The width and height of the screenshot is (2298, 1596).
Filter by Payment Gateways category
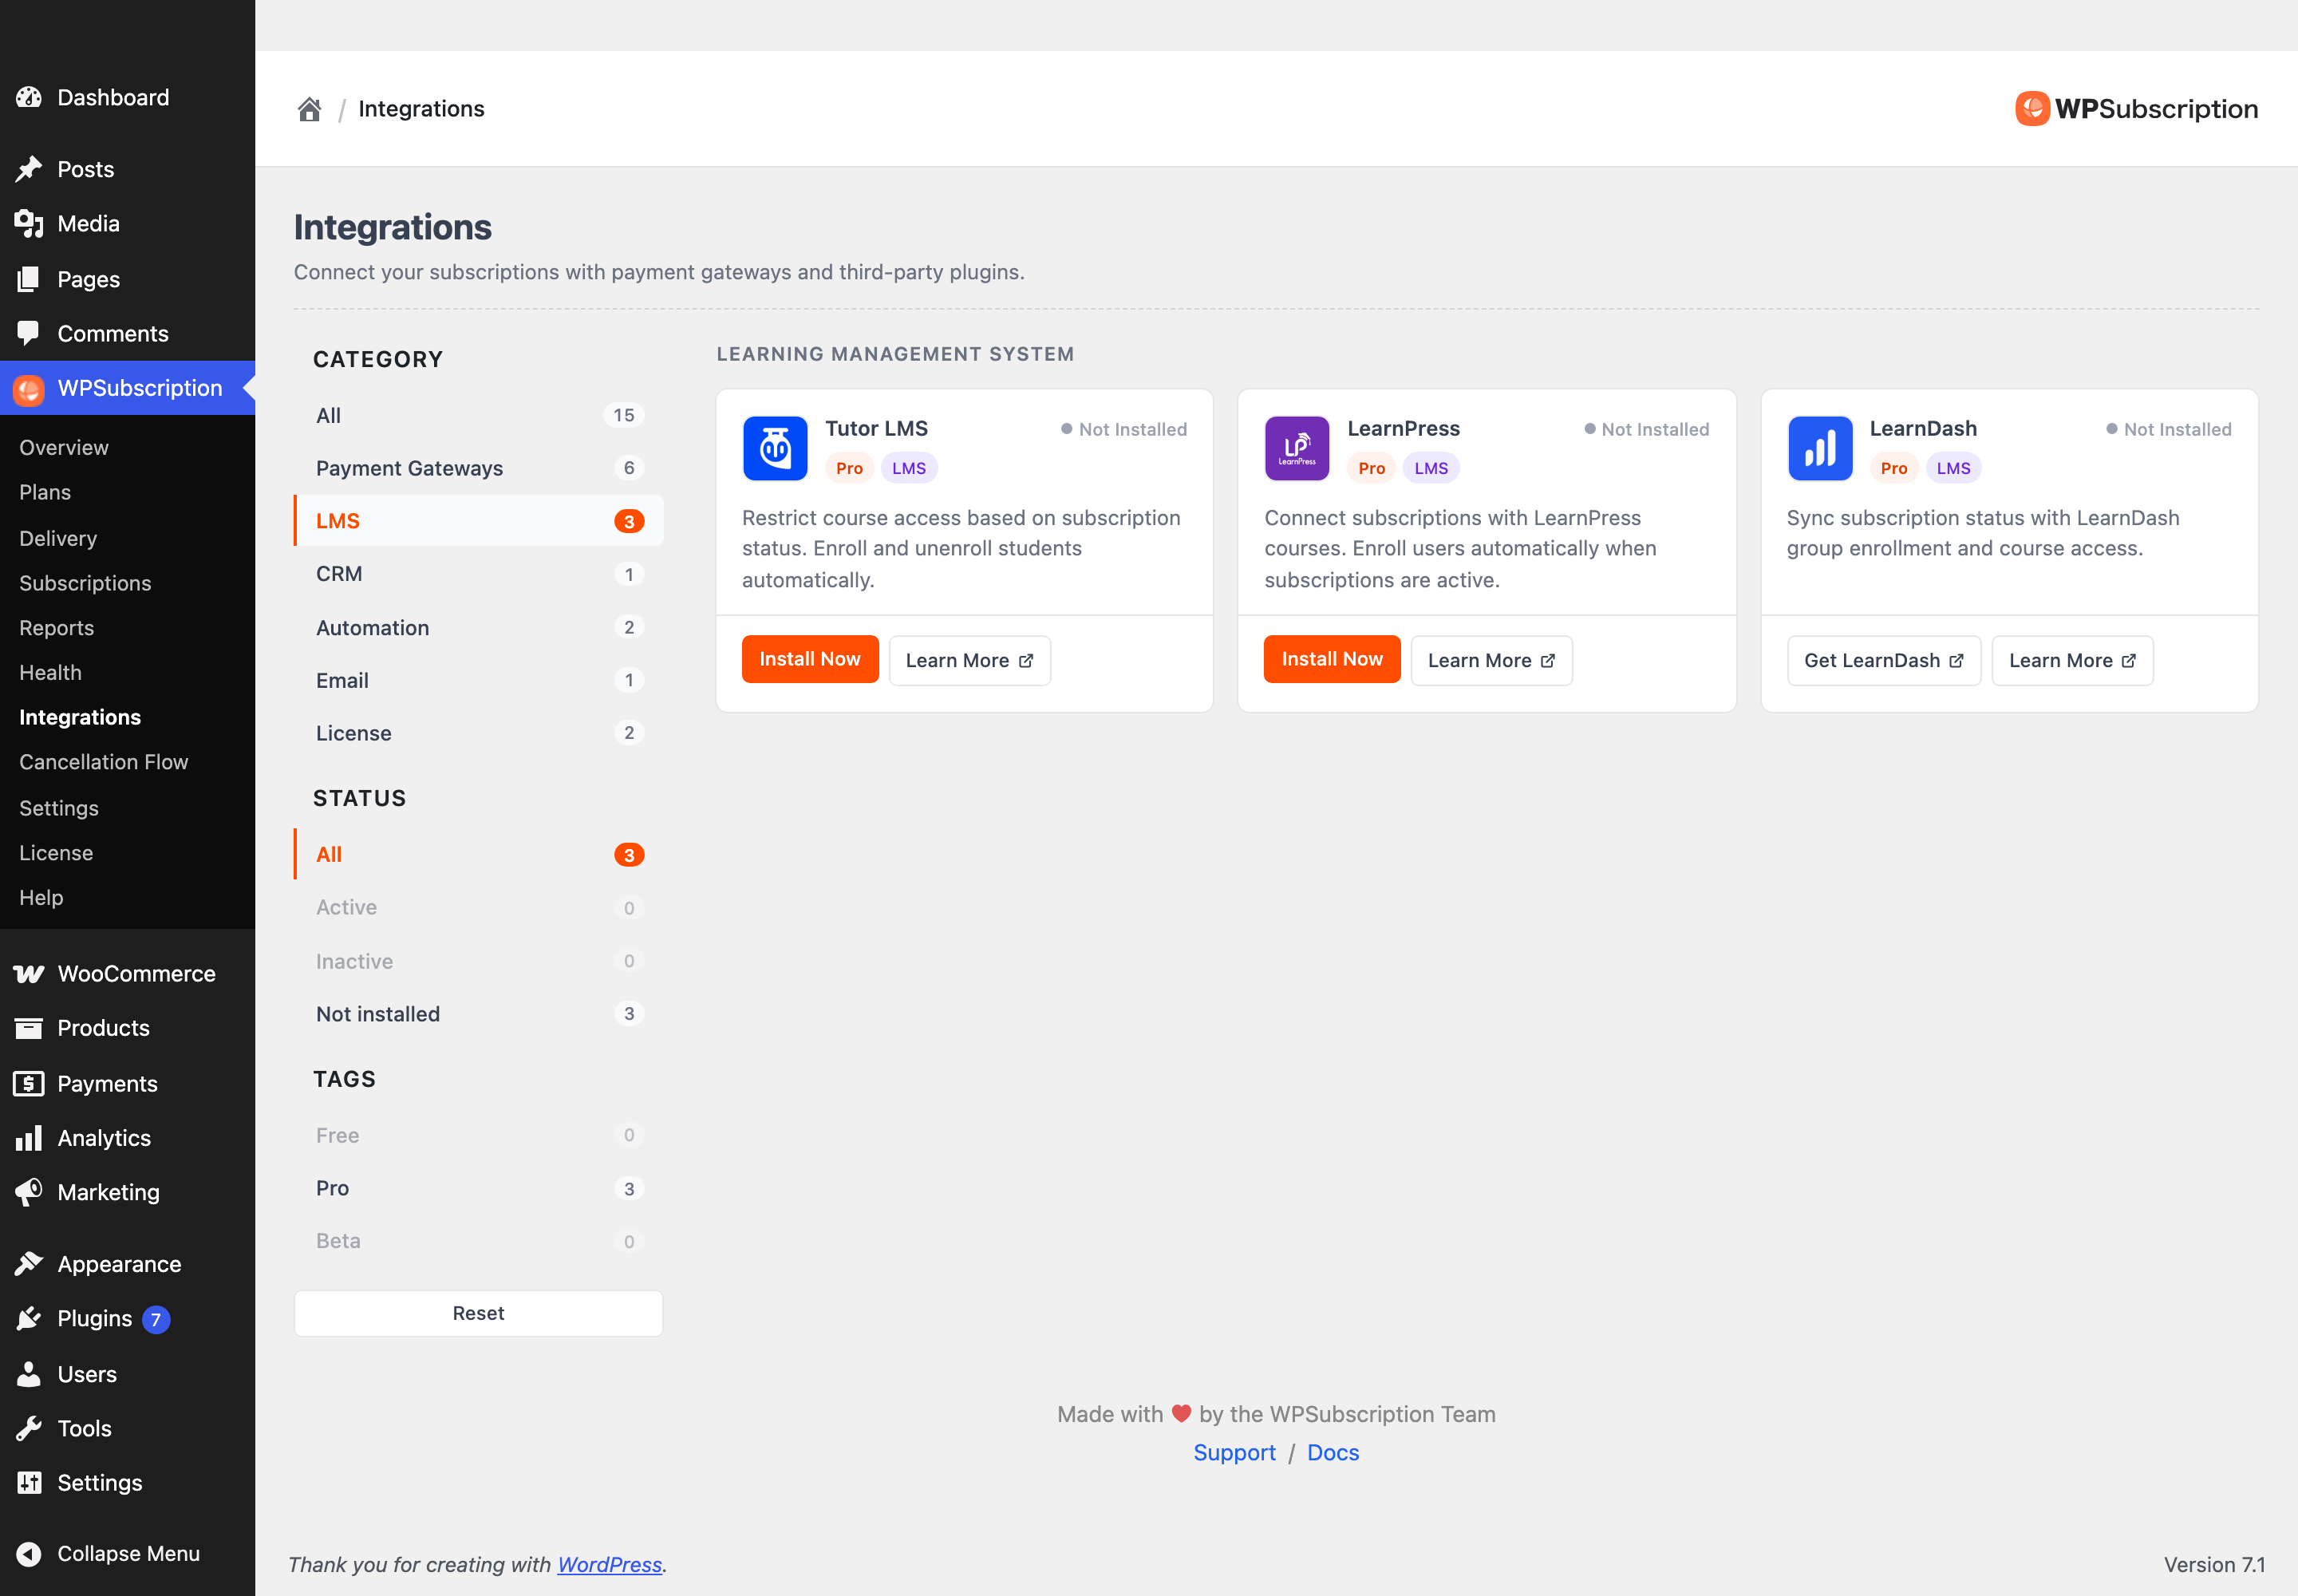(478, 468)
